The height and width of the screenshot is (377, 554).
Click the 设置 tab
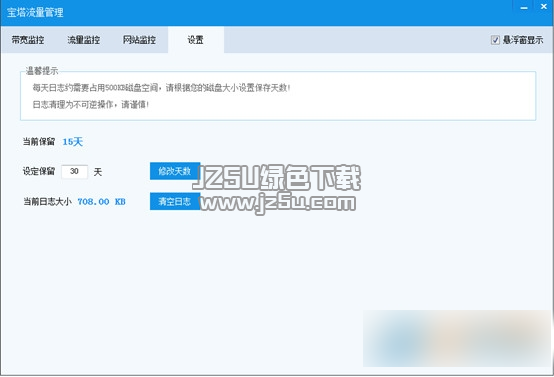pos(196,40)
